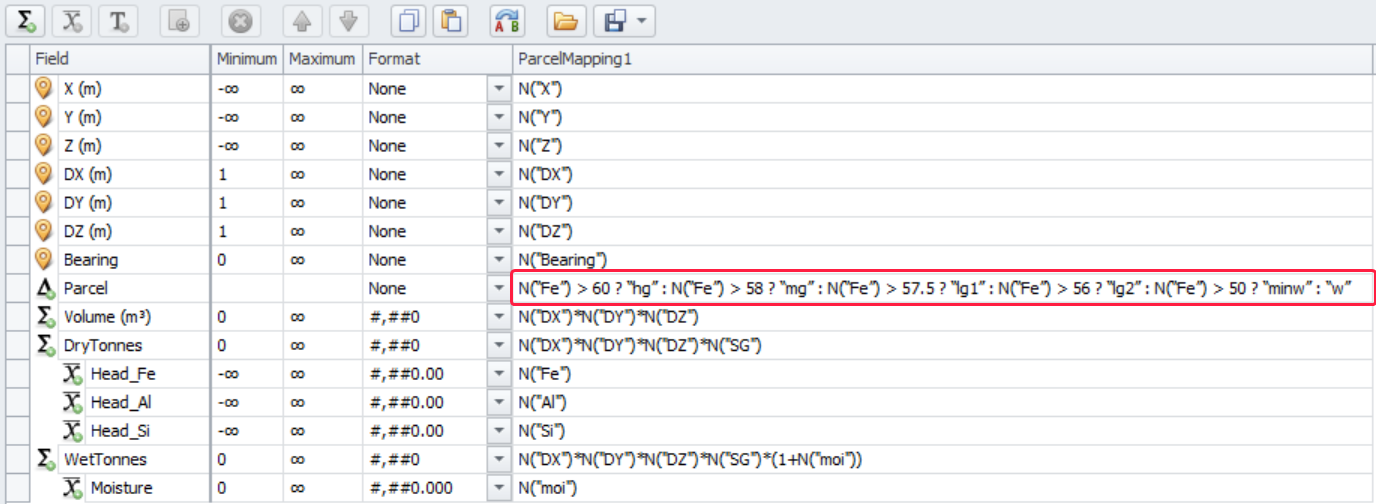Click the Minimum column header
1376x504 pixels.
247,59
